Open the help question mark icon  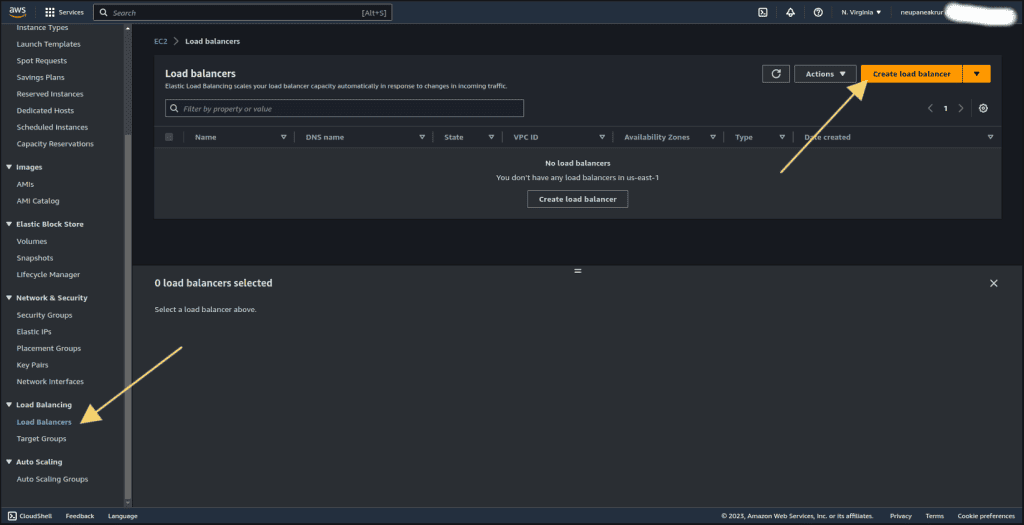point(818,12)
